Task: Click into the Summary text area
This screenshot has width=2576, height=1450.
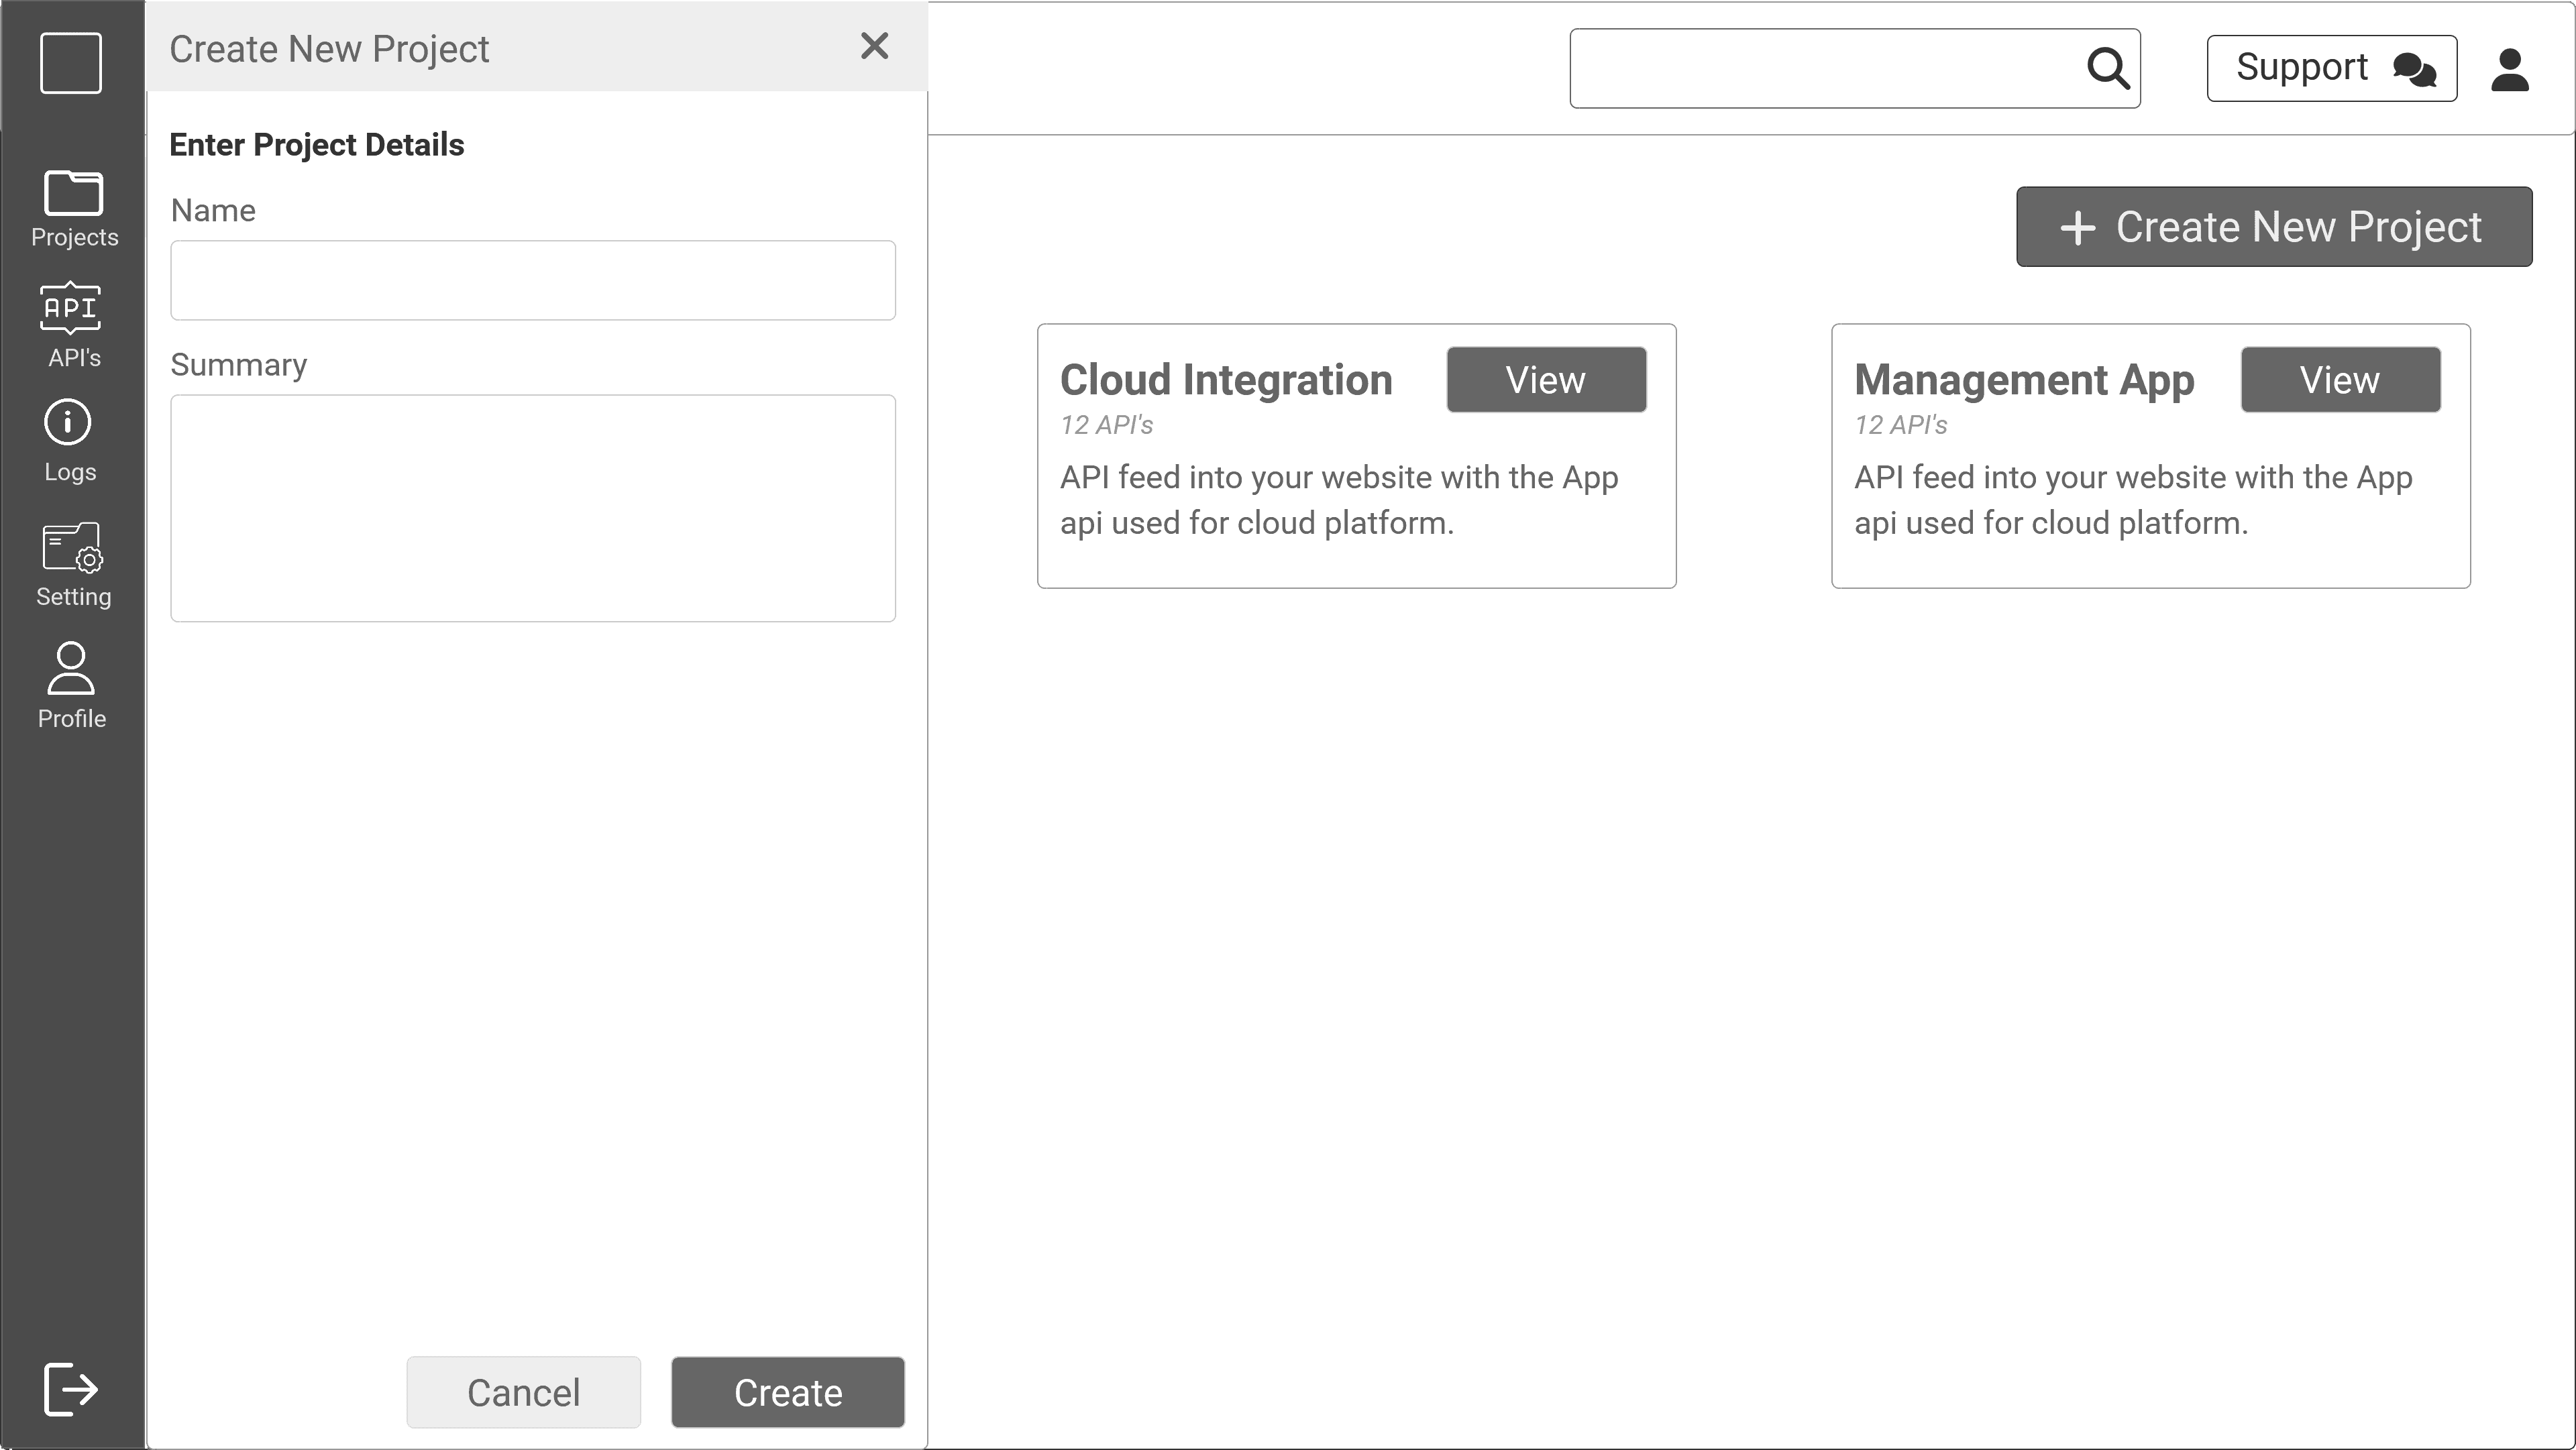Action: pyautogui.click(x=532, y=508)
